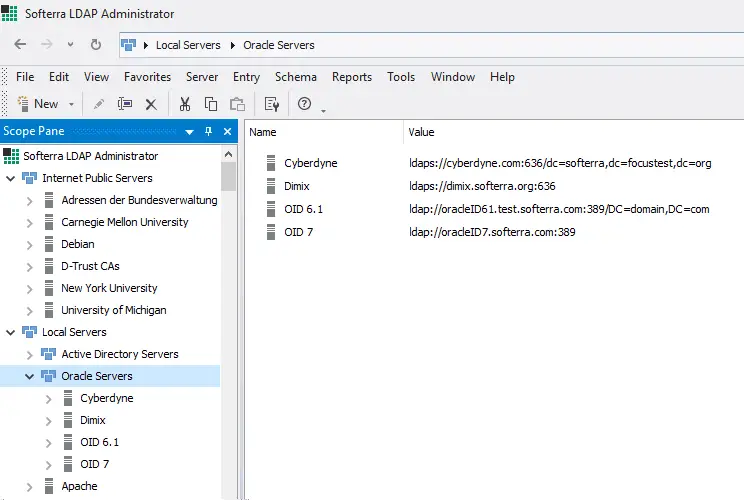Collapse the Oracle Servers tree node
This screenshot has width=744, height=500.
pyautogui.click(x=29, y=376)
